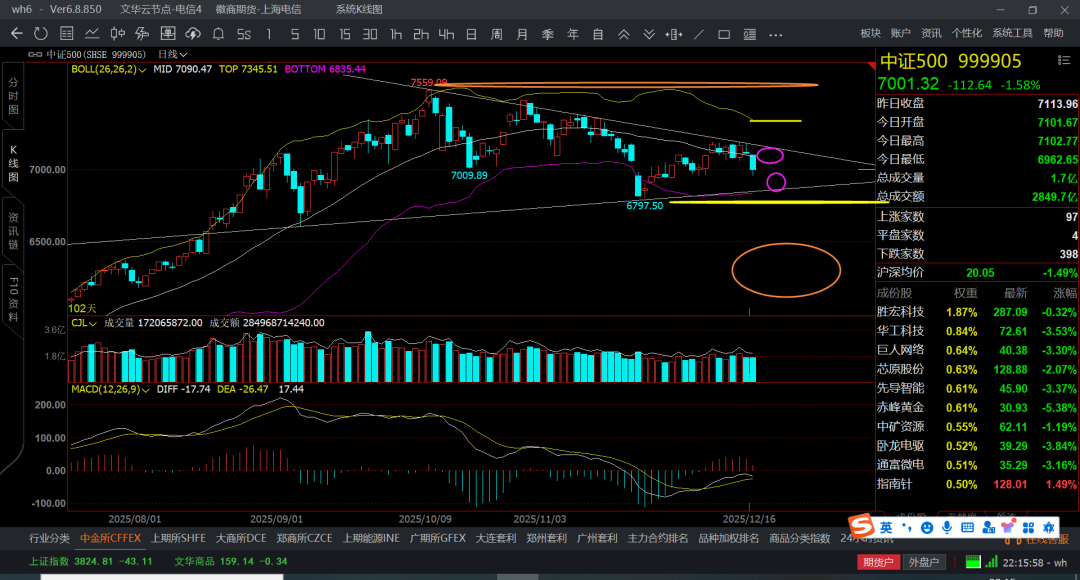Open the 板块 menu
Screen dimensions: 1080x580
[871, 33]
